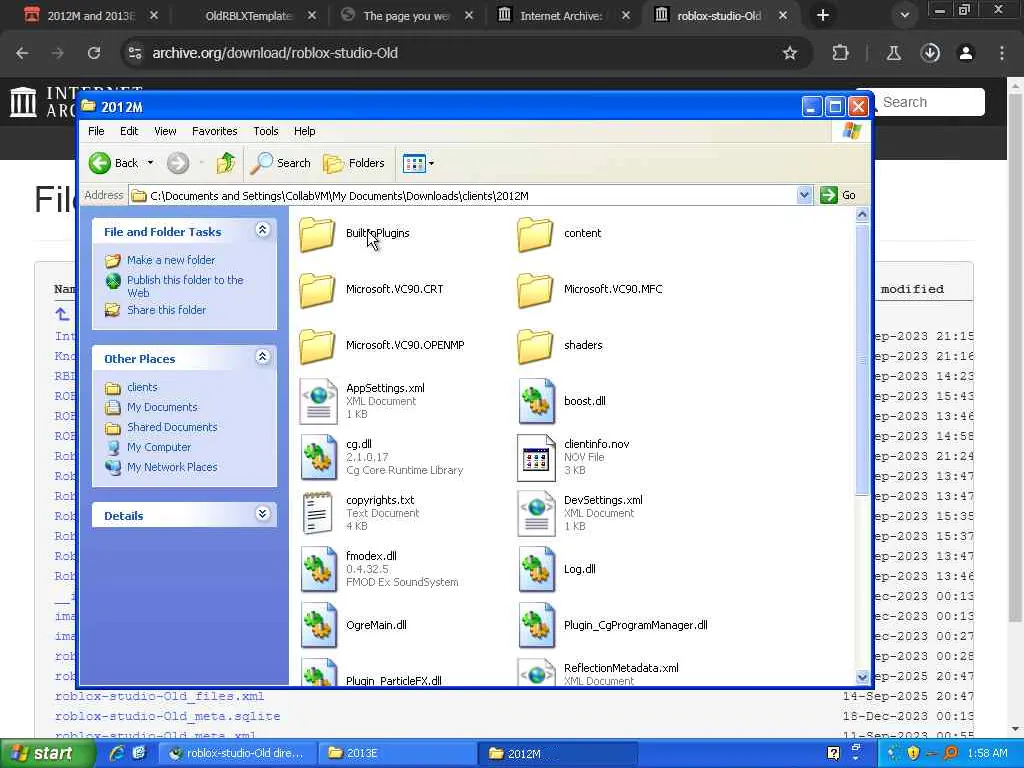
Task: Switch to the OldRBLXTemplate browser tab
Action: (x=248, y=16)
